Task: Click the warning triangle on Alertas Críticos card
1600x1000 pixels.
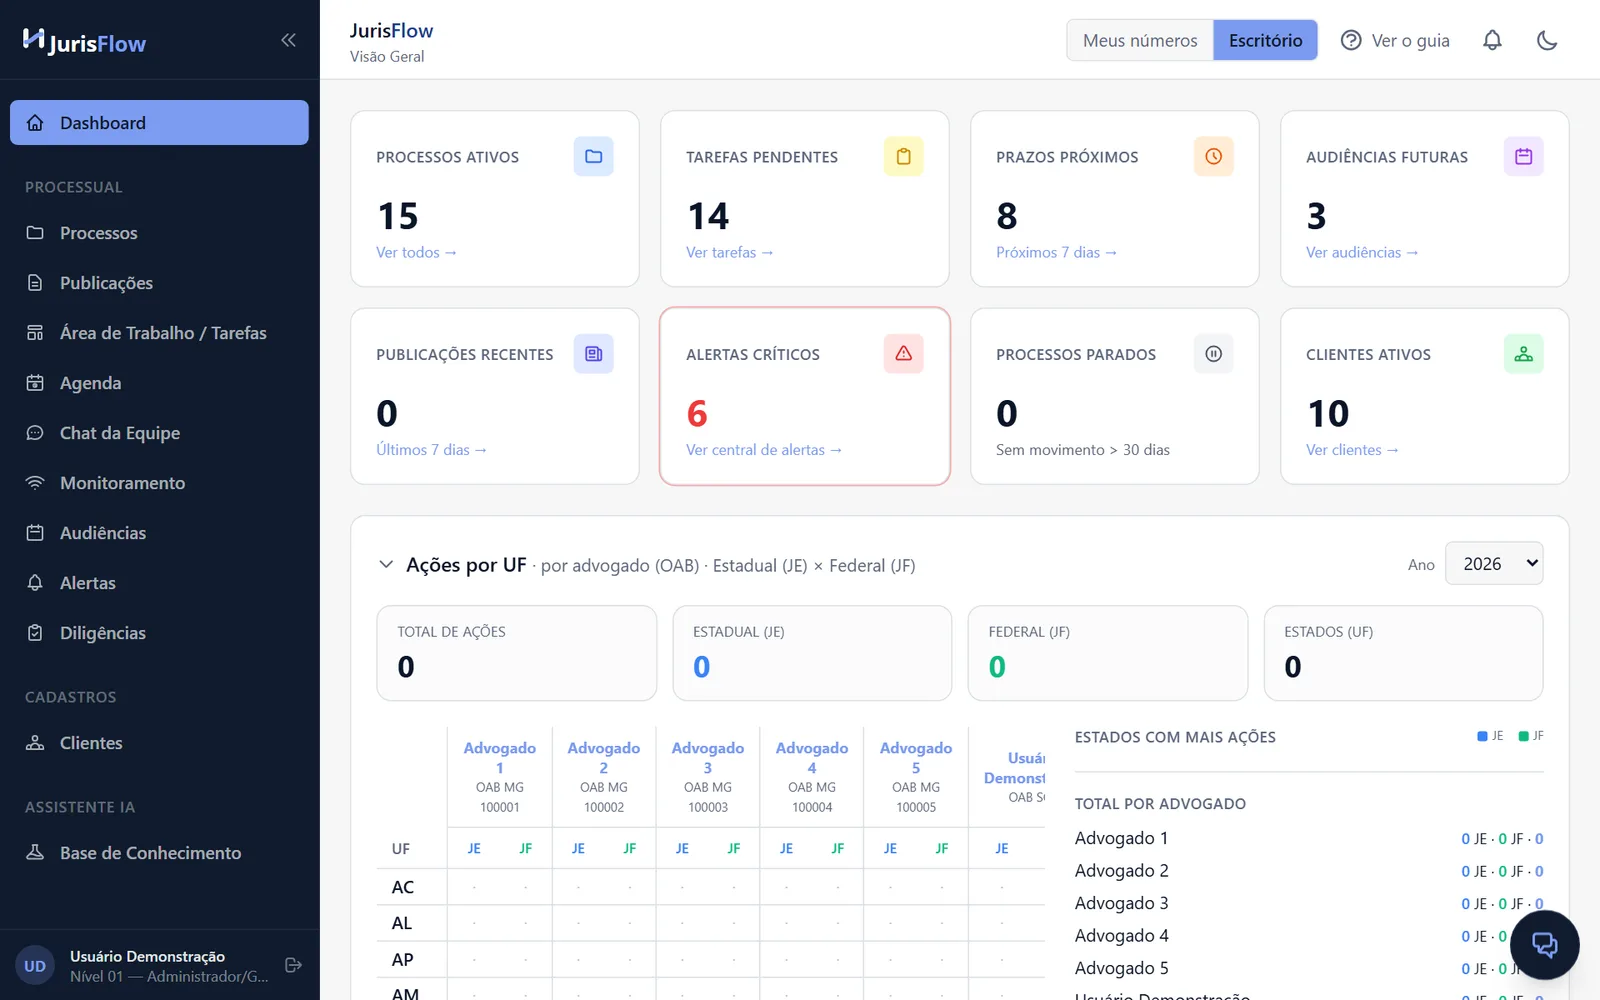Action: [903, 353]
